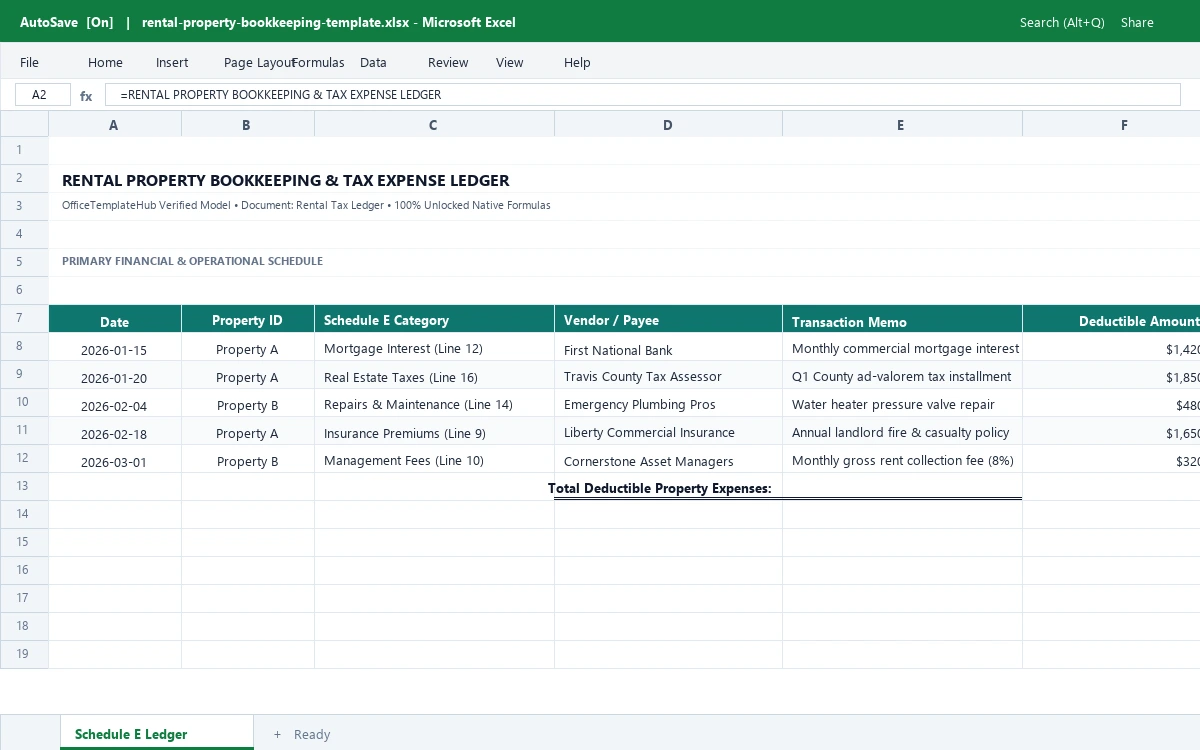Viewport: 1200px width, 750px height.
Task: Open the File menu
Action: click(x=29, y=62)
